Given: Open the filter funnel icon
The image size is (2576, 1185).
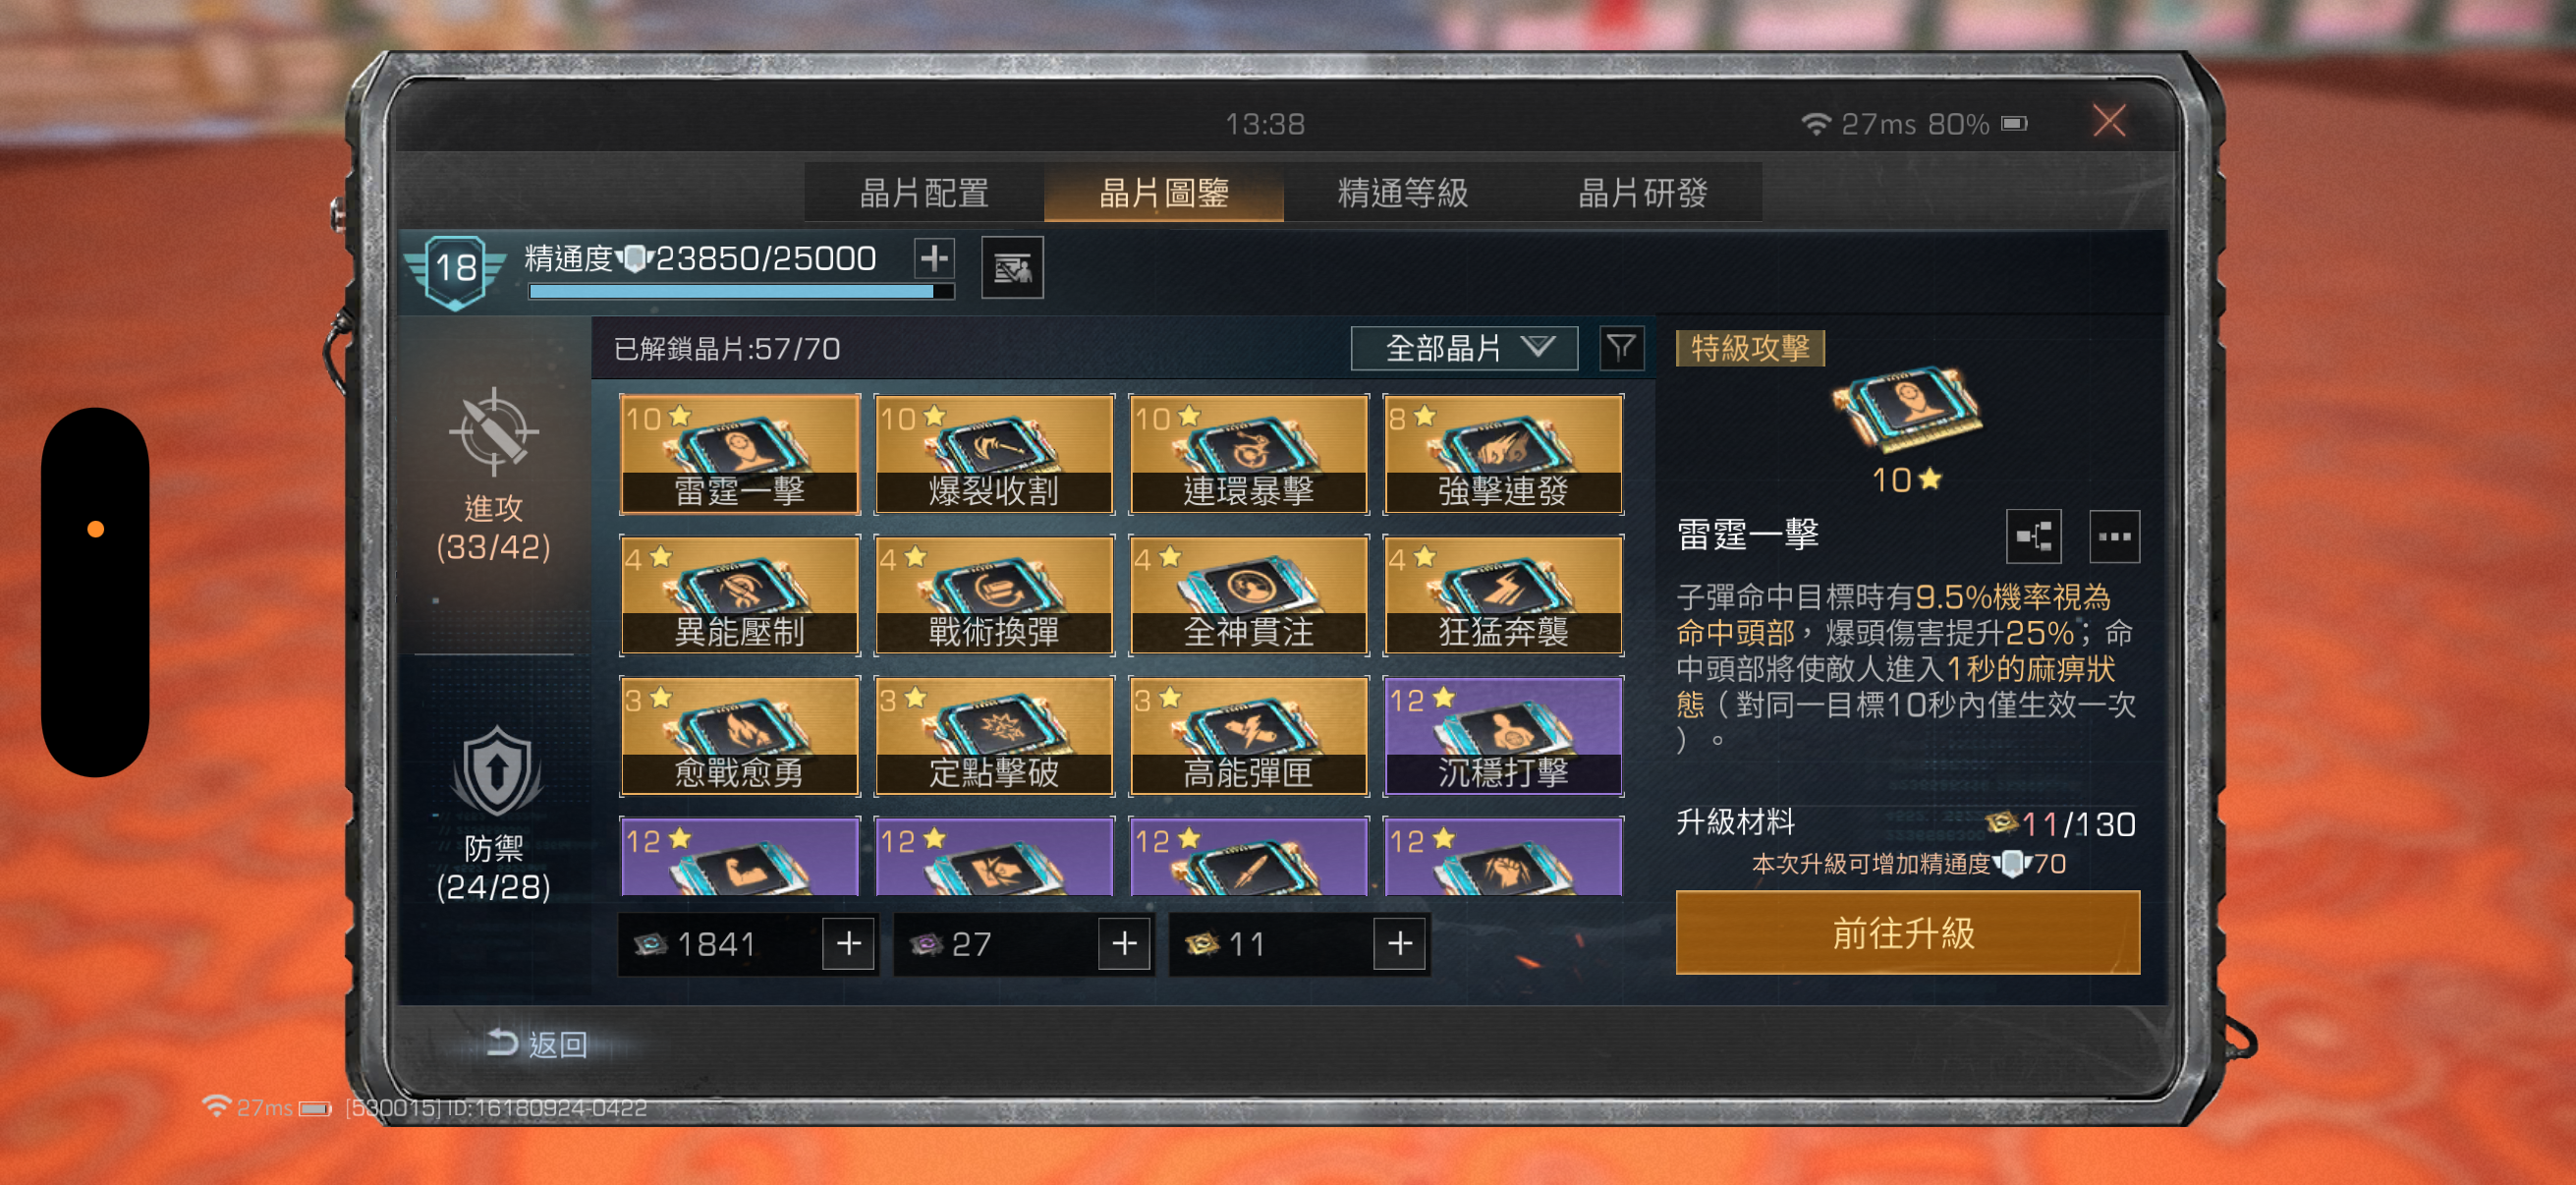Looking at the screenshot, I should [x=1620, y=348].
